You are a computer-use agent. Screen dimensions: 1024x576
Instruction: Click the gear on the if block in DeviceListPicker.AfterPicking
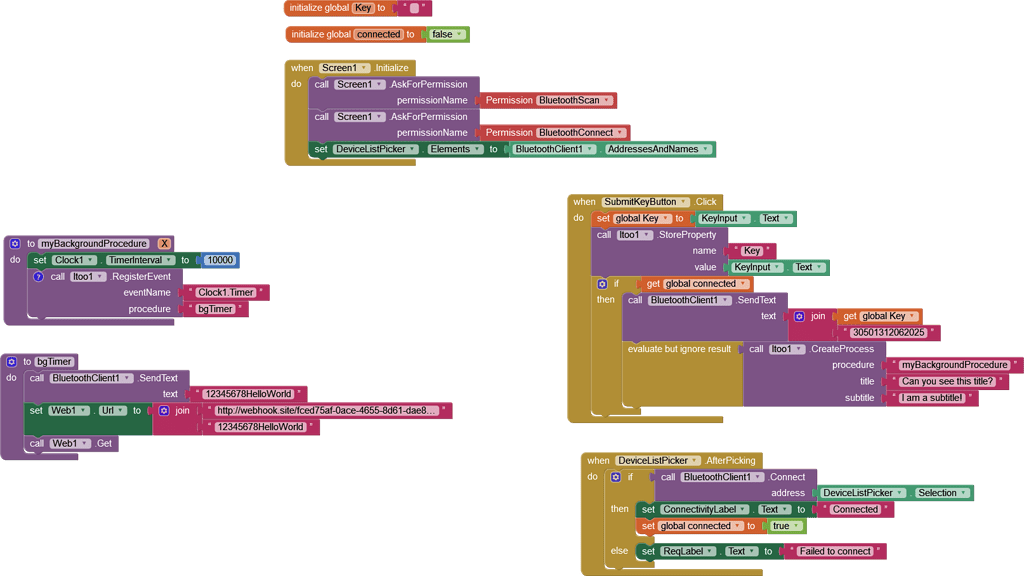coord(616,477)
